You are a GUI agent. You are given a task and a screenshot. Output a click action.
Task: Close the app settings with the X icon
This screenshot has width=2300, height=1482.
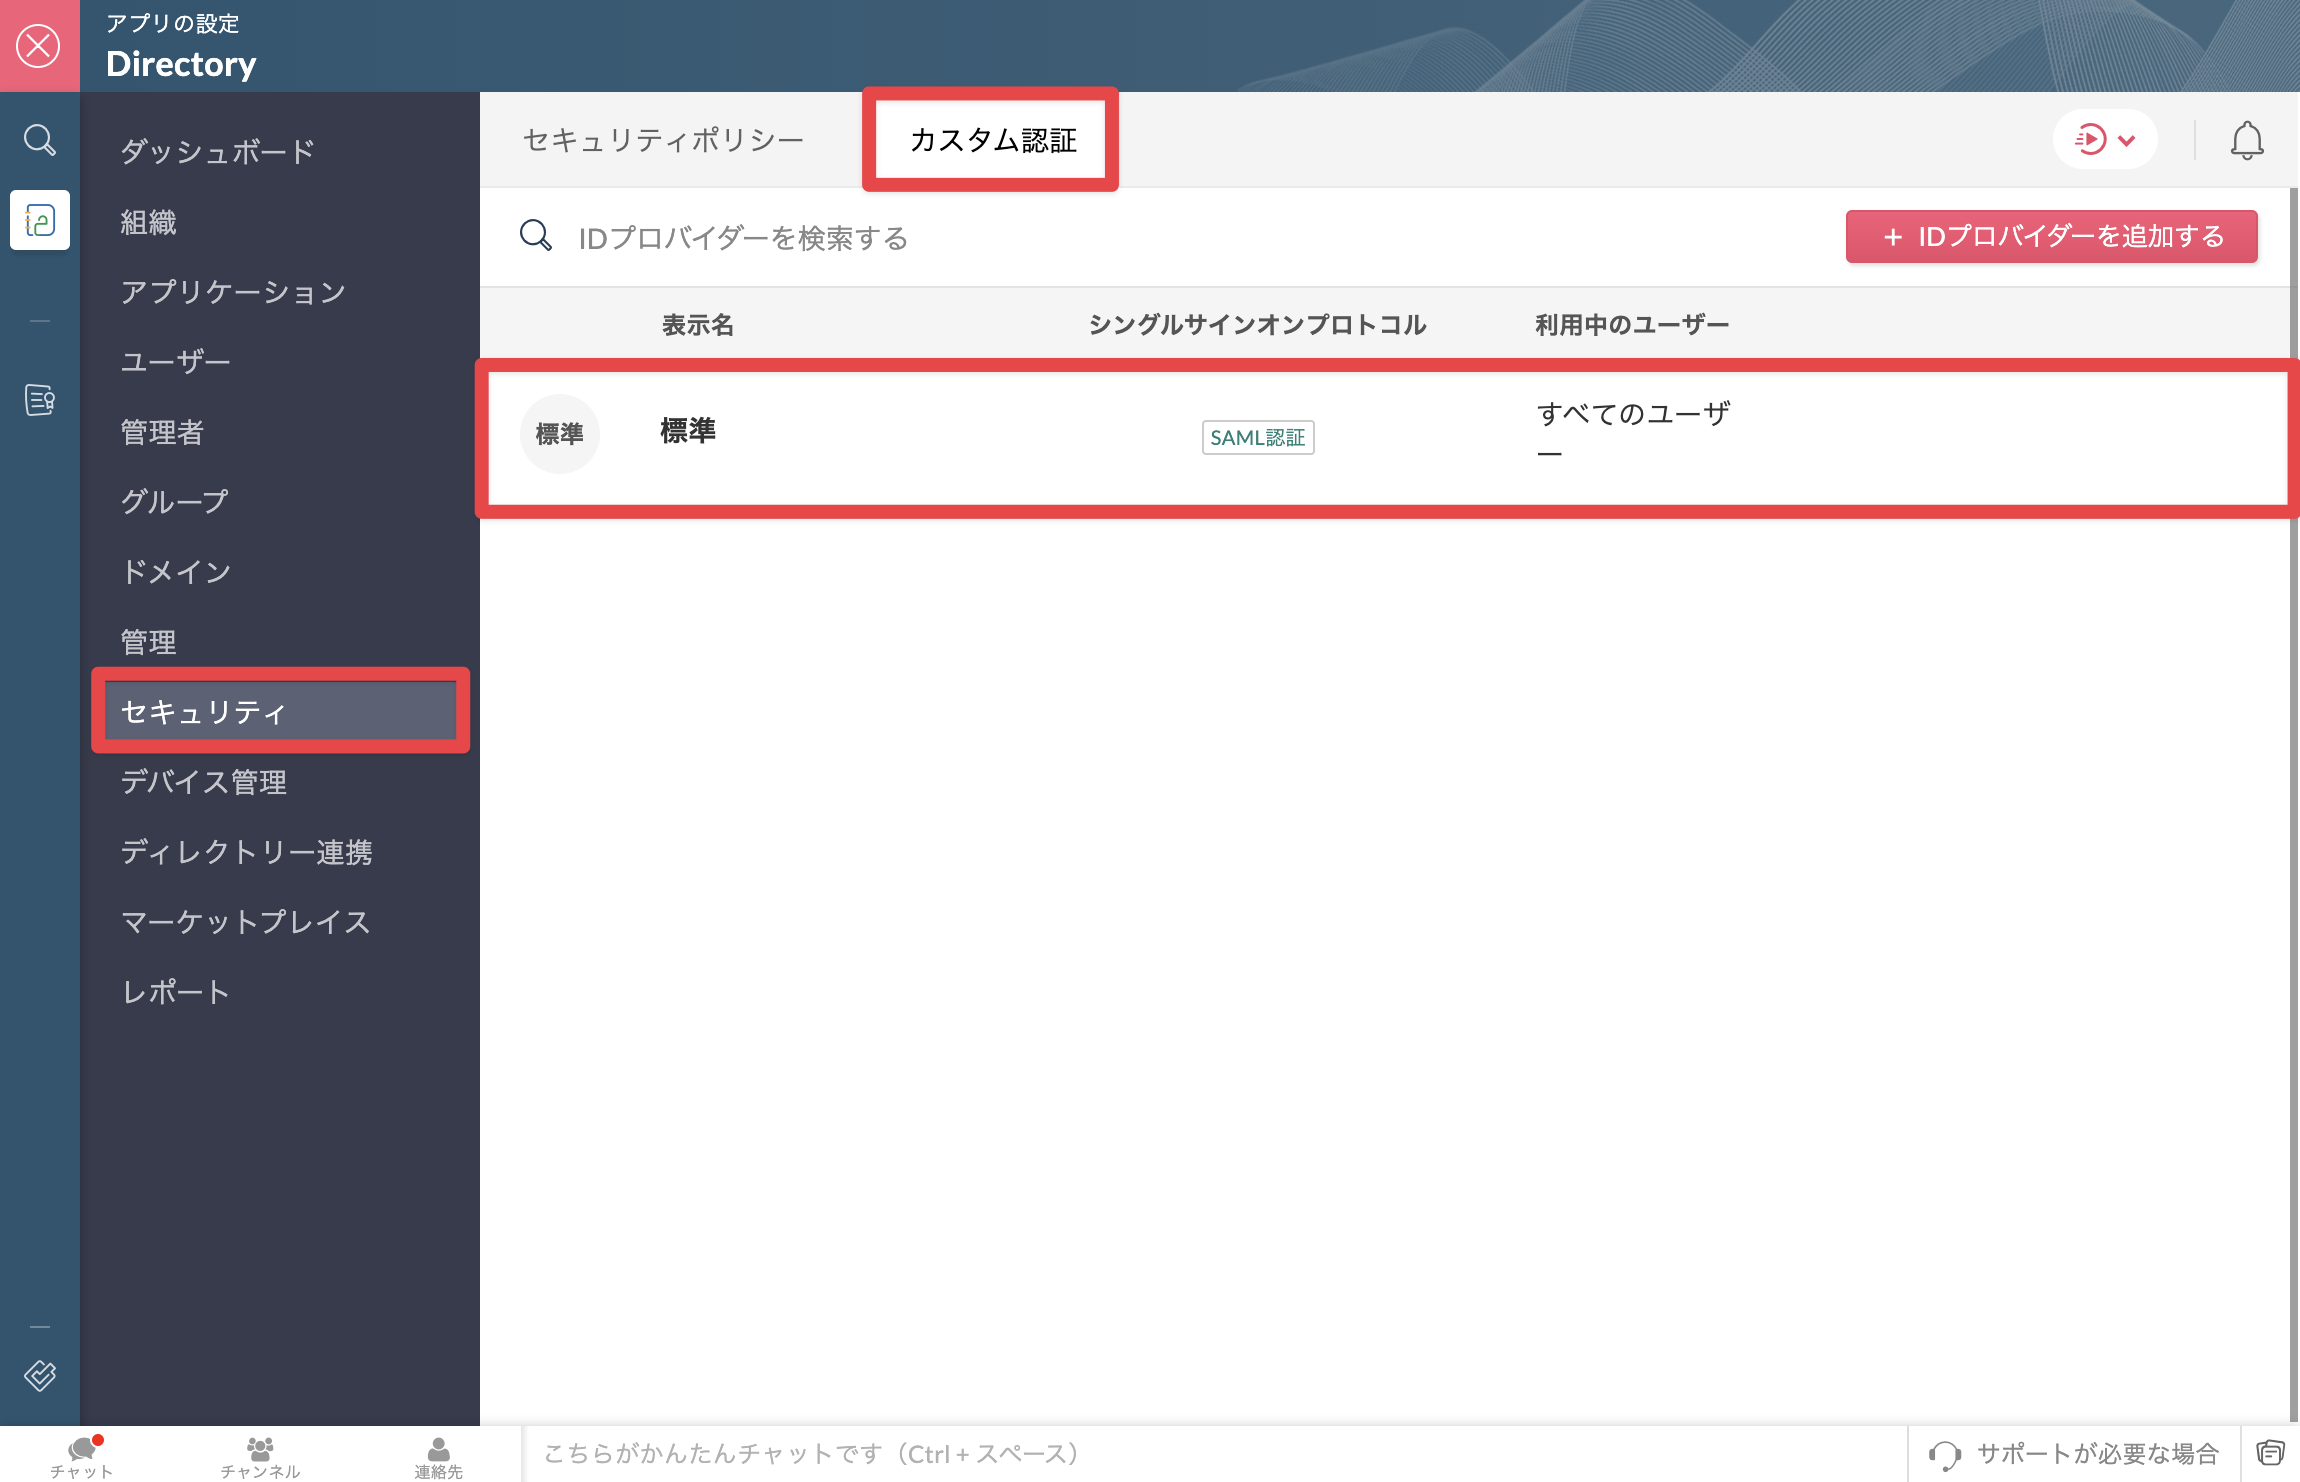39,46
